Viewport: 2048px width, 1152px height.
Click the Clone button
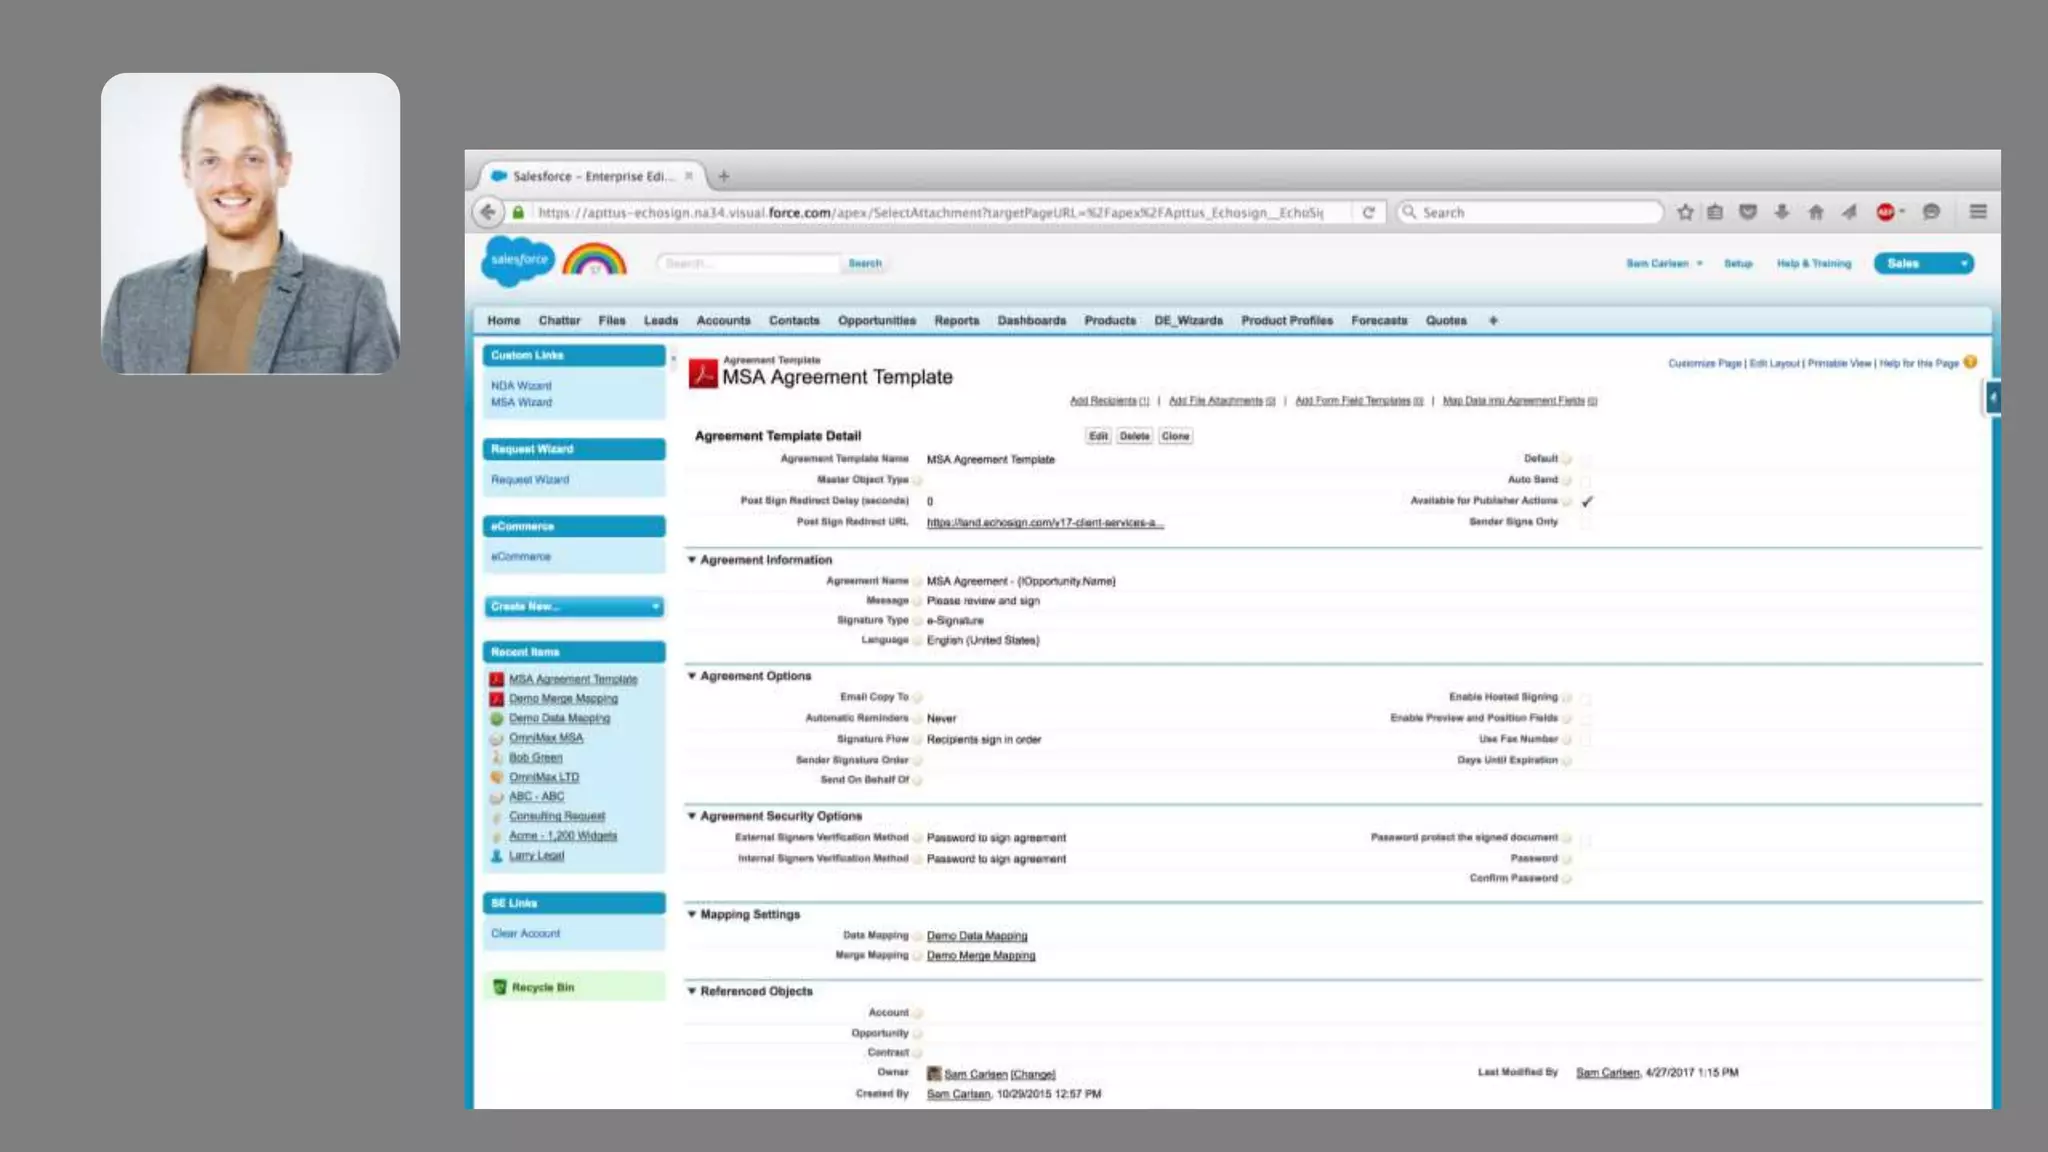click(1175, 436)
